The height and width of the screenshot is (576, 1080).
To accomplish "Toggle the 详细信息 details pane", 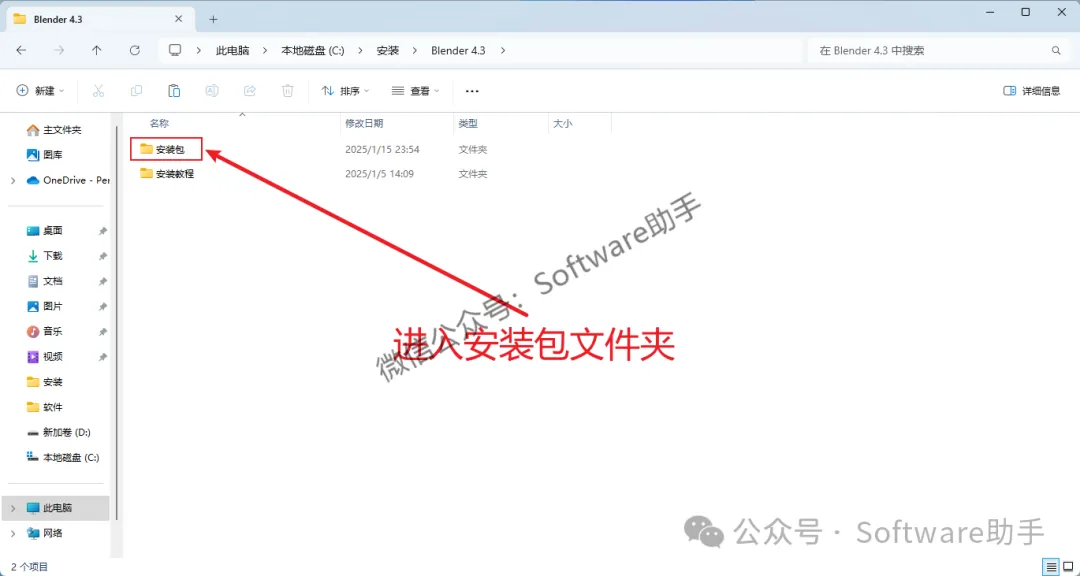I will (x=1032, y=91).
